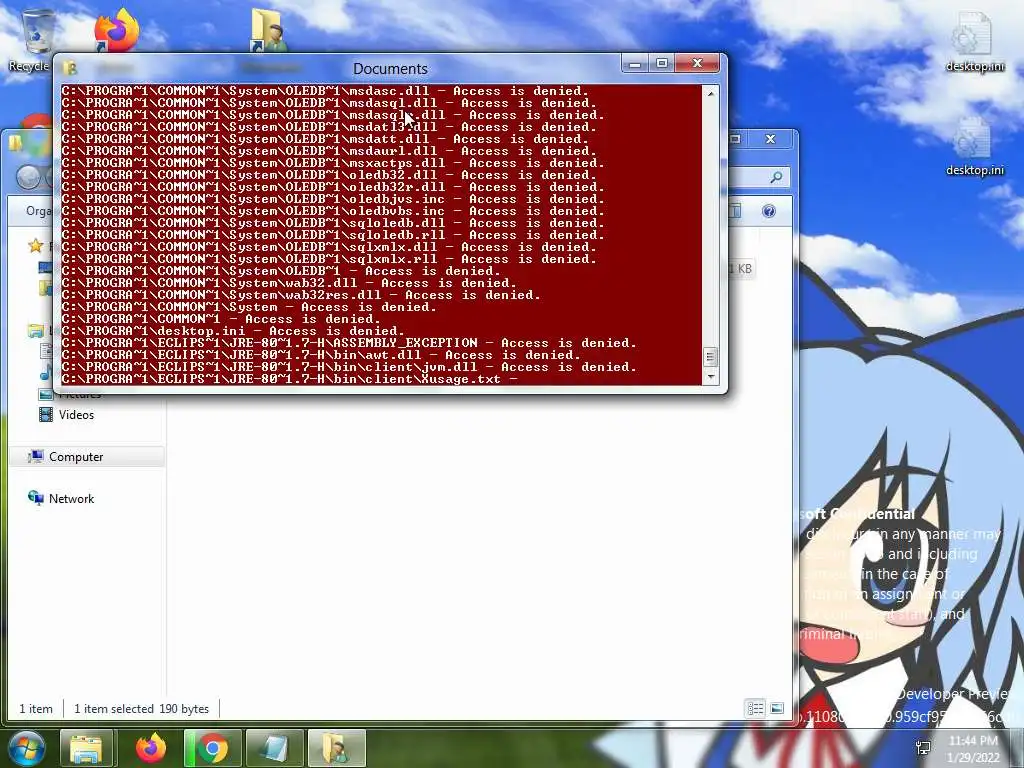Click the wab32.dll access denied line
Viewport: 1024px width, 768px height.
tap(289, 283)
